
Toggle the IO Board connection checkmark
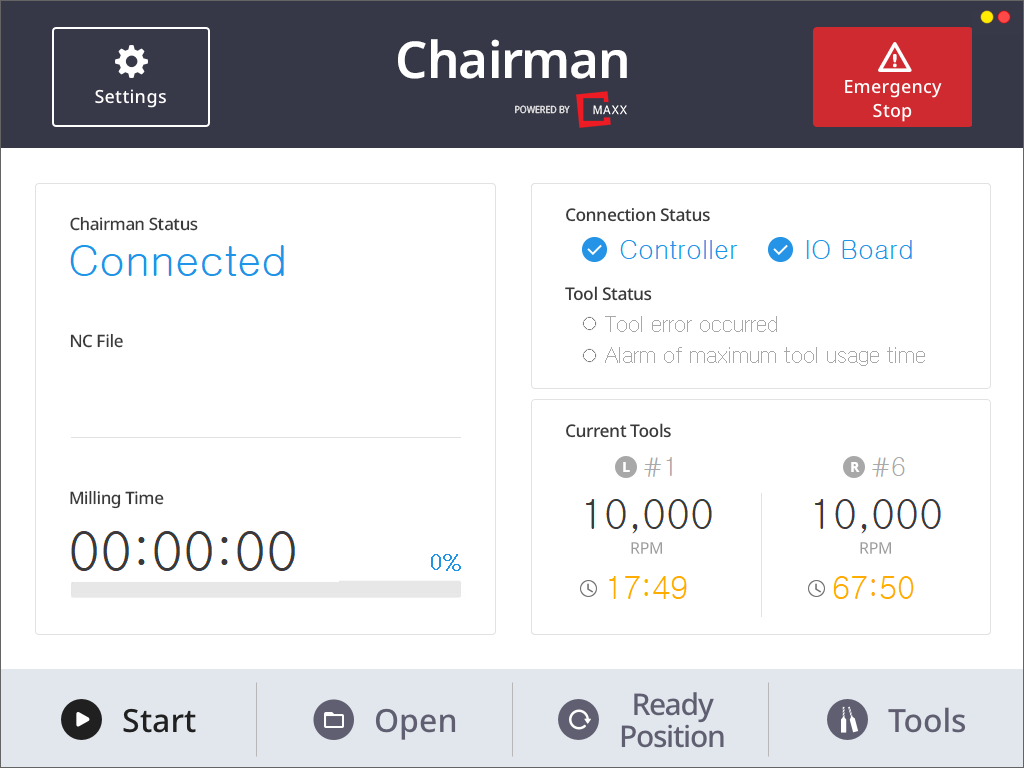coord(780,250)
